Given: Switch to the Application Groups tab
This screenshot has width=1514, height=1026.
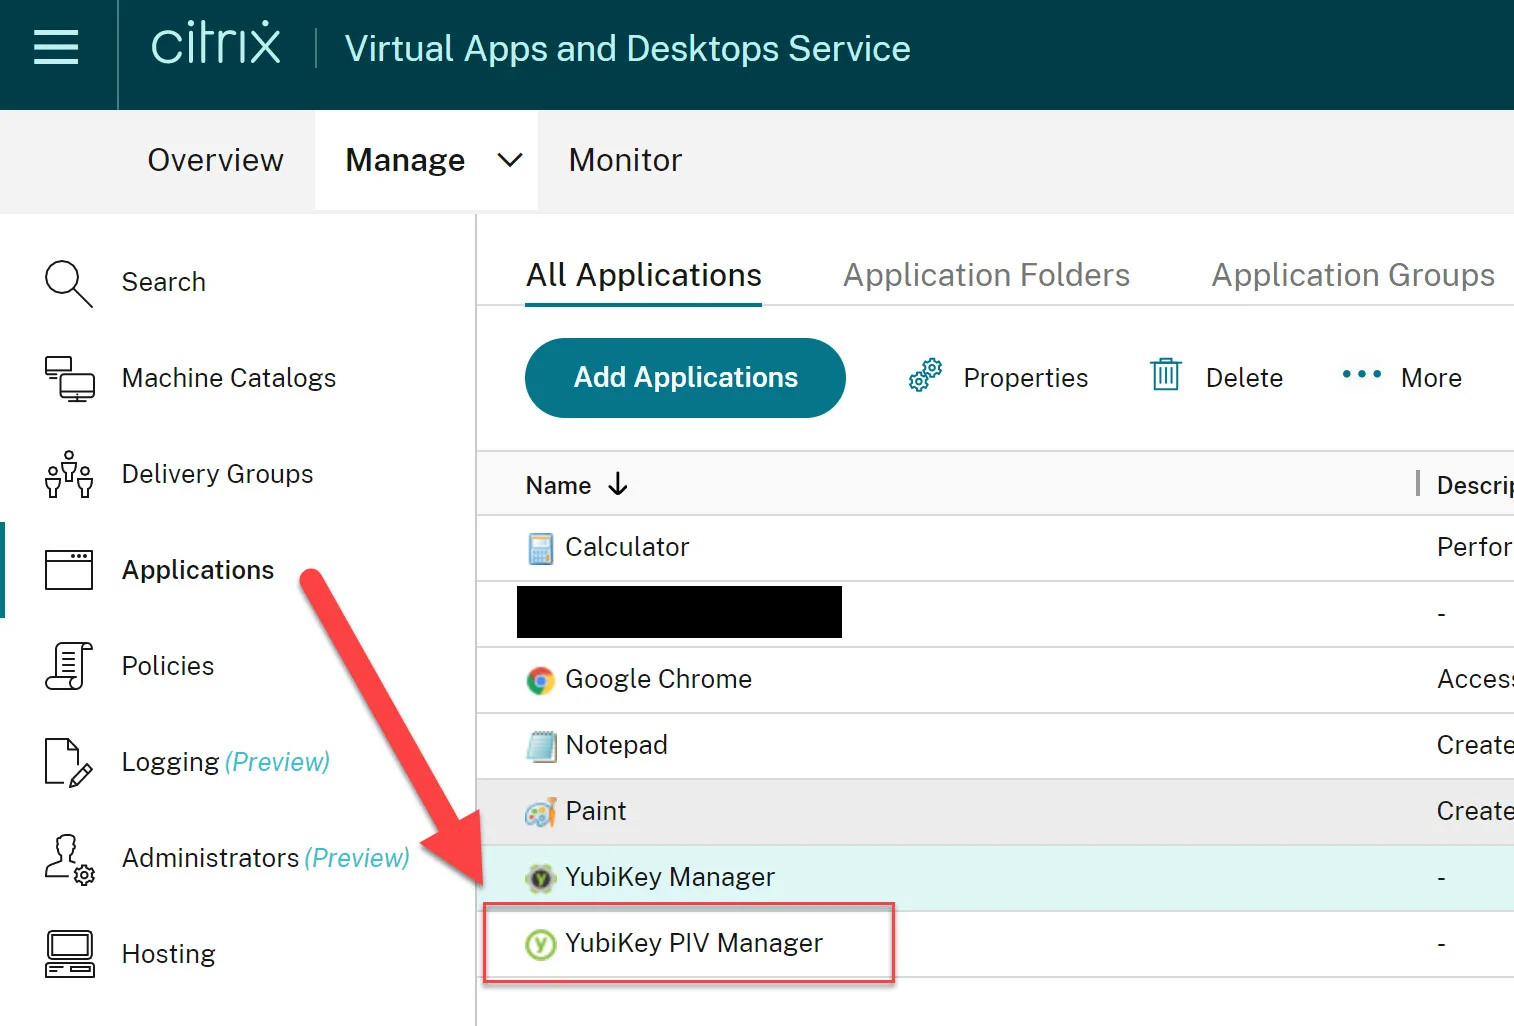Looking at the screenshot, I should point(1353,275).
